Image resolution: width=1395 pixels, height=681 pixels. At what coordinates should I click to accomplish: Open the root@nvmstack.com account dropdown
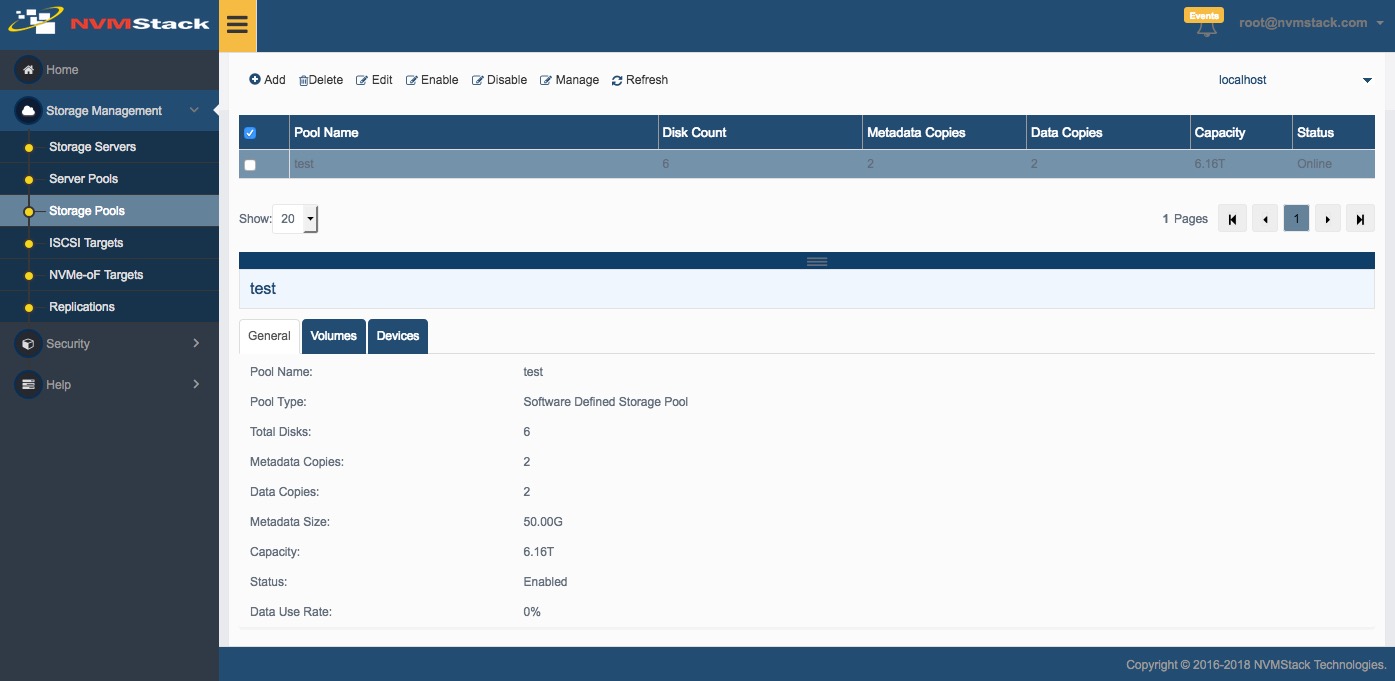[1303, 22]
